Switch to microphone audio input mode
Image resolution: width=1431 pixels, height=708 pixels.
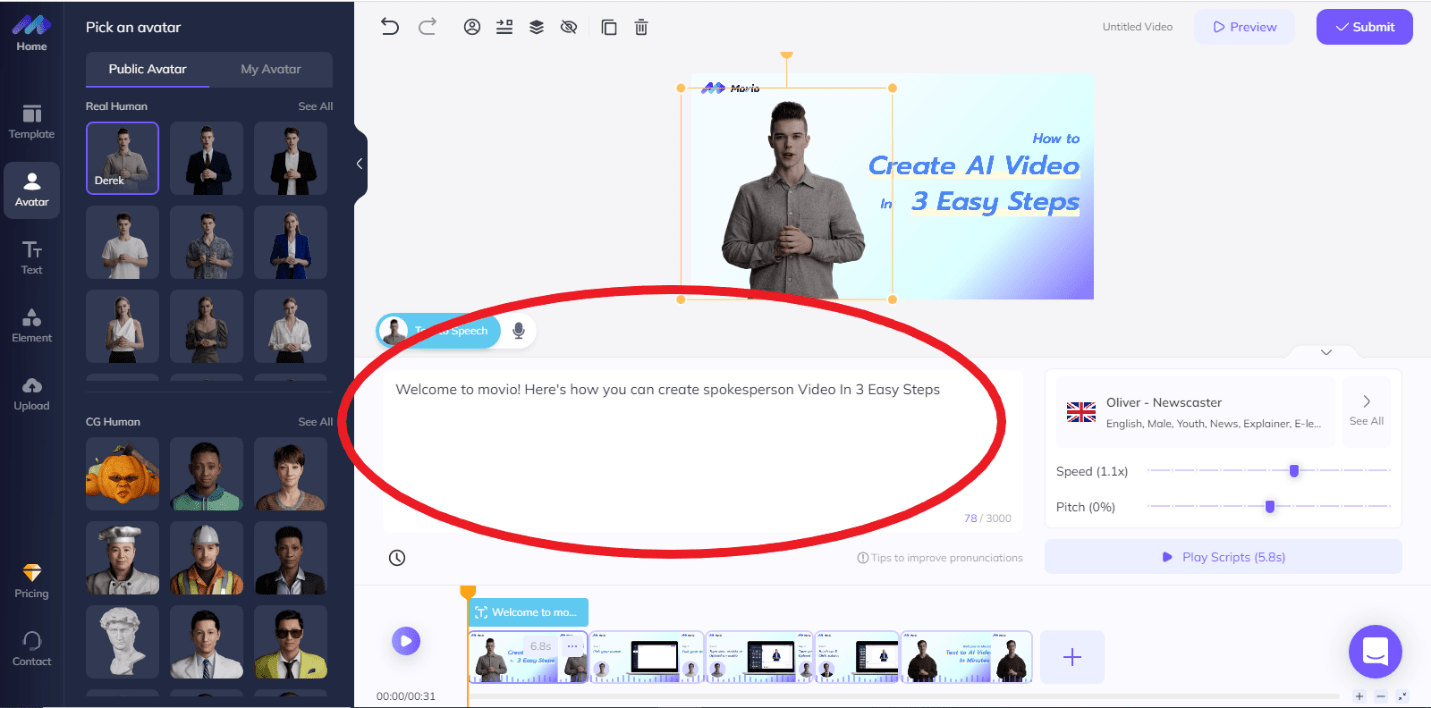pos(518,331)
